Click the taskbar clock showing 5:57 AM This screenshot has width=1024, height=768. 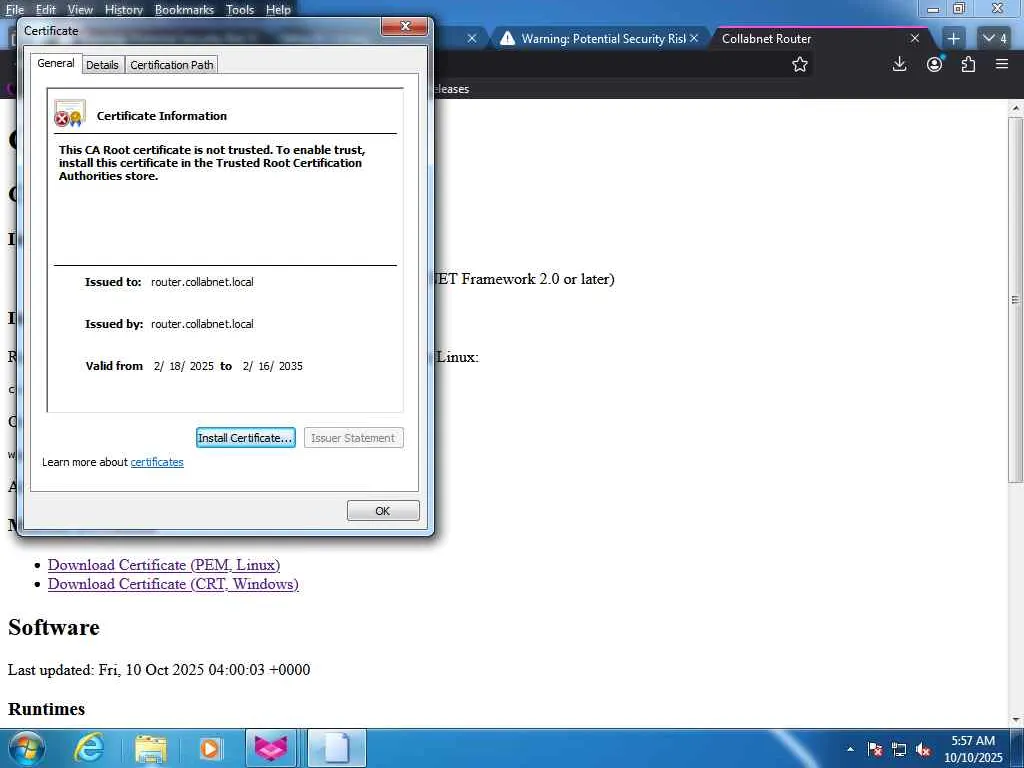973,749
